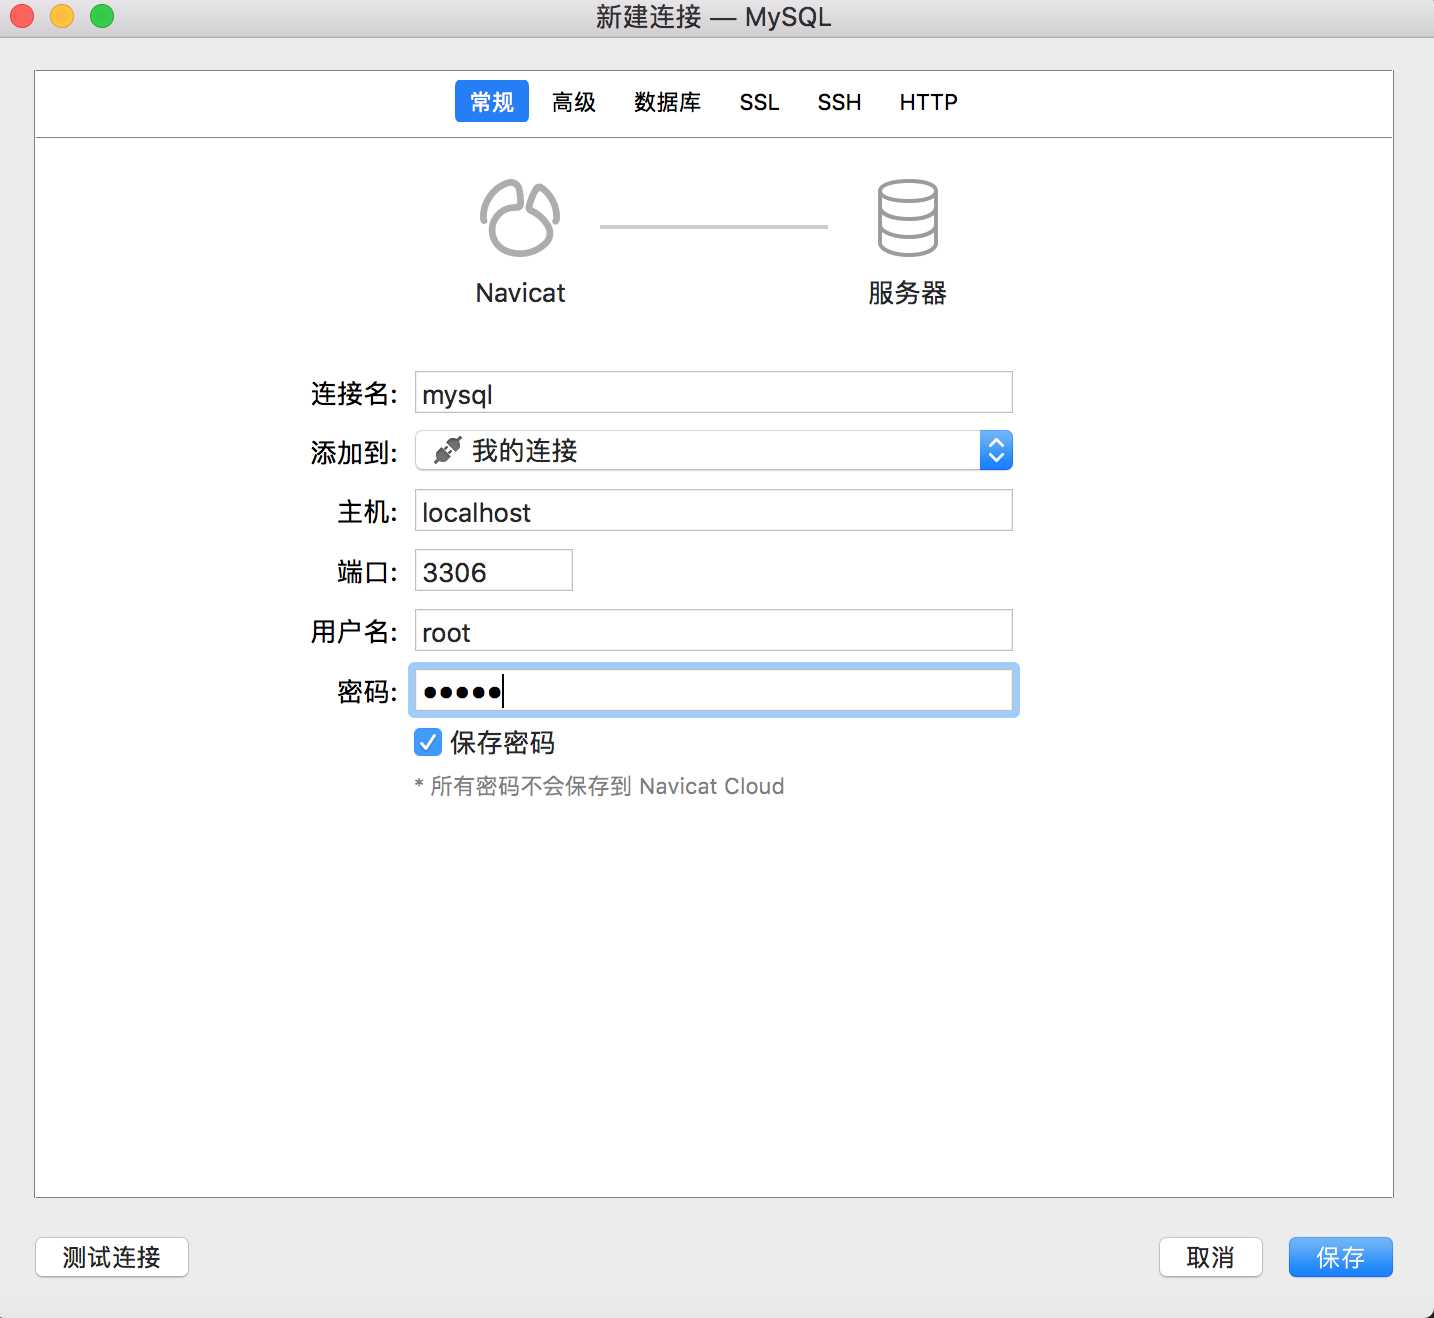The height and width of the screenshot is (1318, 1434).
Task: Open the 添加到 dropdown arrows
Action: [x=996, y=450]
